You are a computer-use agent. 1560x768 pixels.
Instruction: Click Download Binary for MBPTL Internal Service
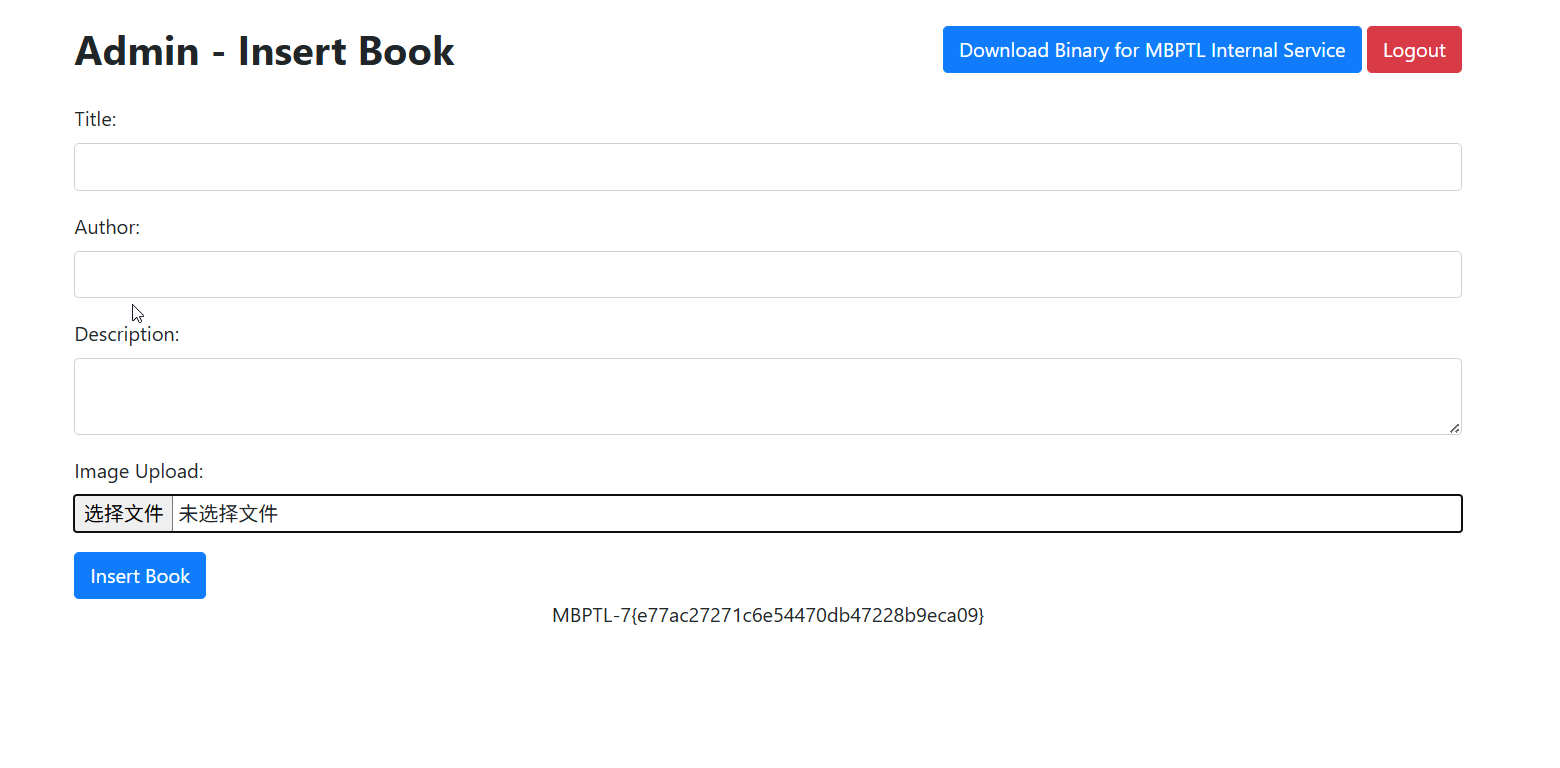point(1151,50)
